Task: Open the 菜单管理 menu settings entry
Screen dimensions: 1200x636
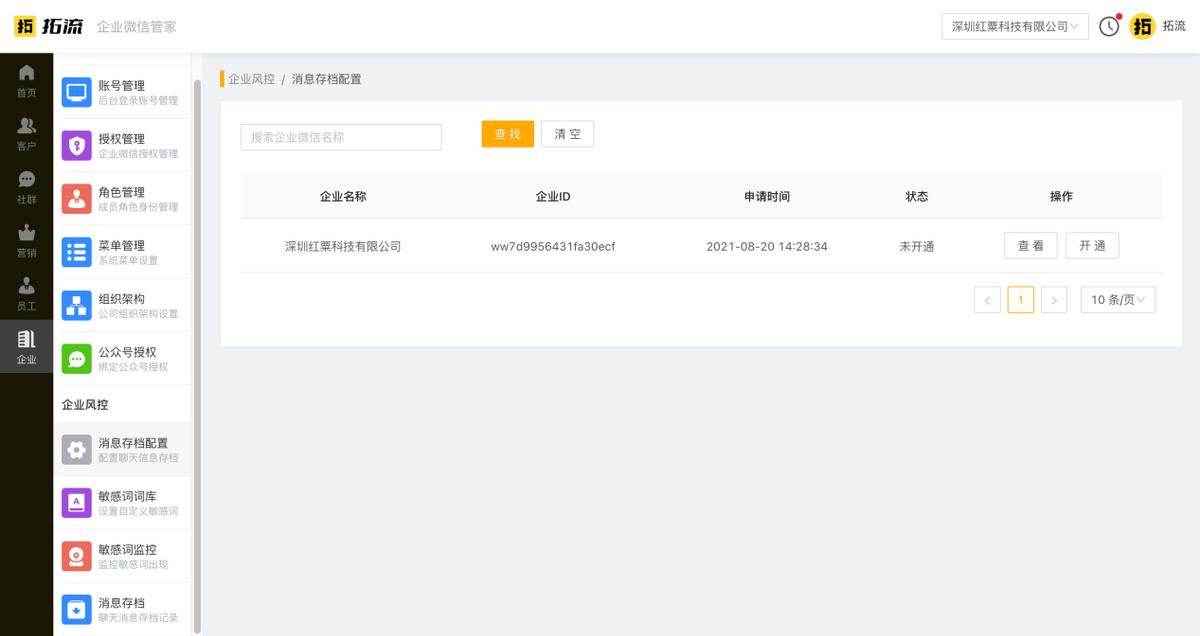Action: click(x=120, y=250)
